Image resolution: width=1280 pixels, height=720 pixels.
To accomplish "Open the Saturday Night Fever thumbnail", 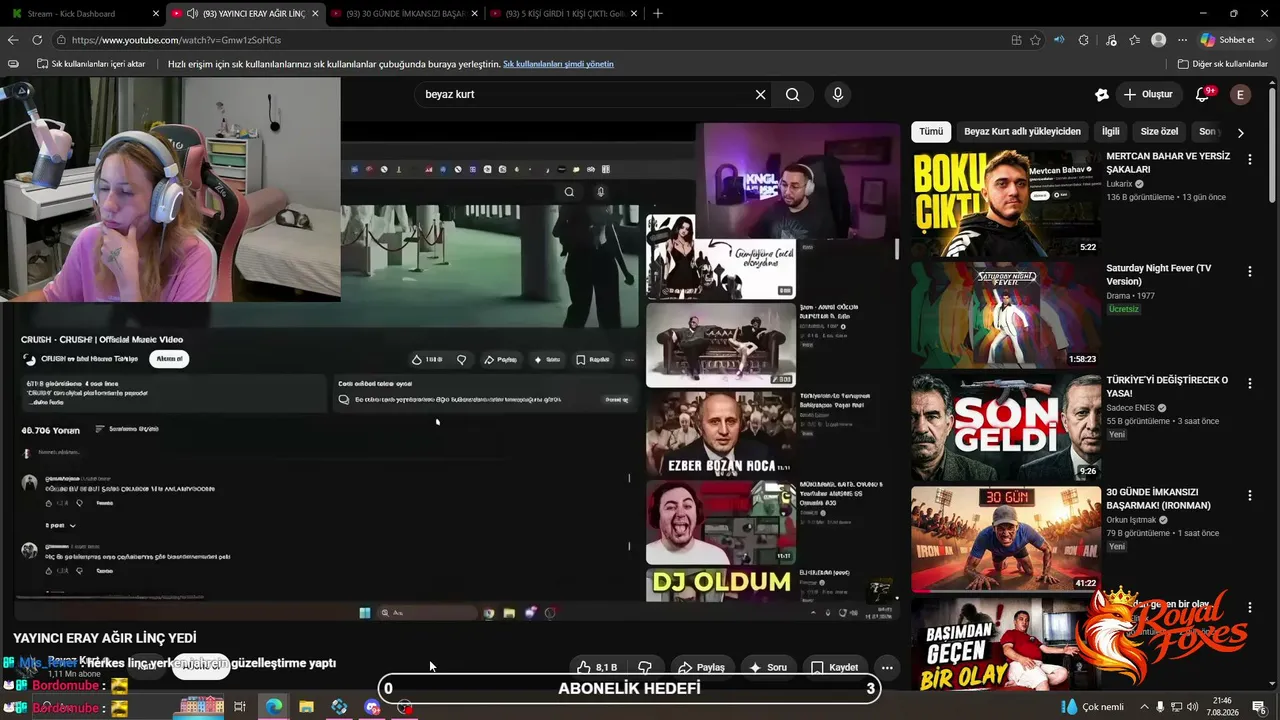I will pyautogui.click(x=1005, y=315).
